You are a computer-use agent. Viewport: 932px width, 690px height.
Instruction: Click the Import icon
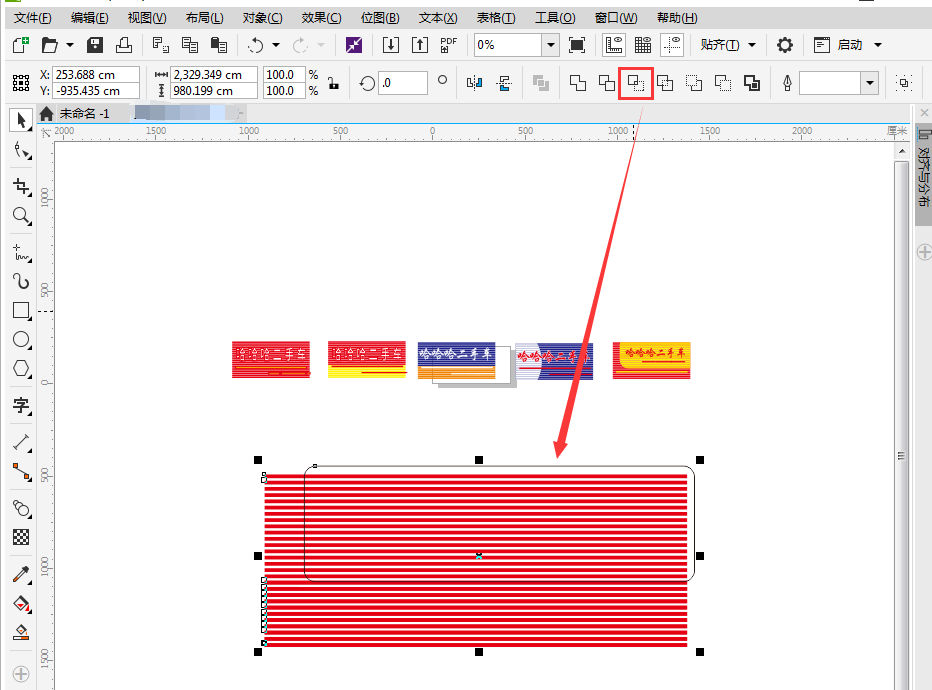click(x=391, y=45)
